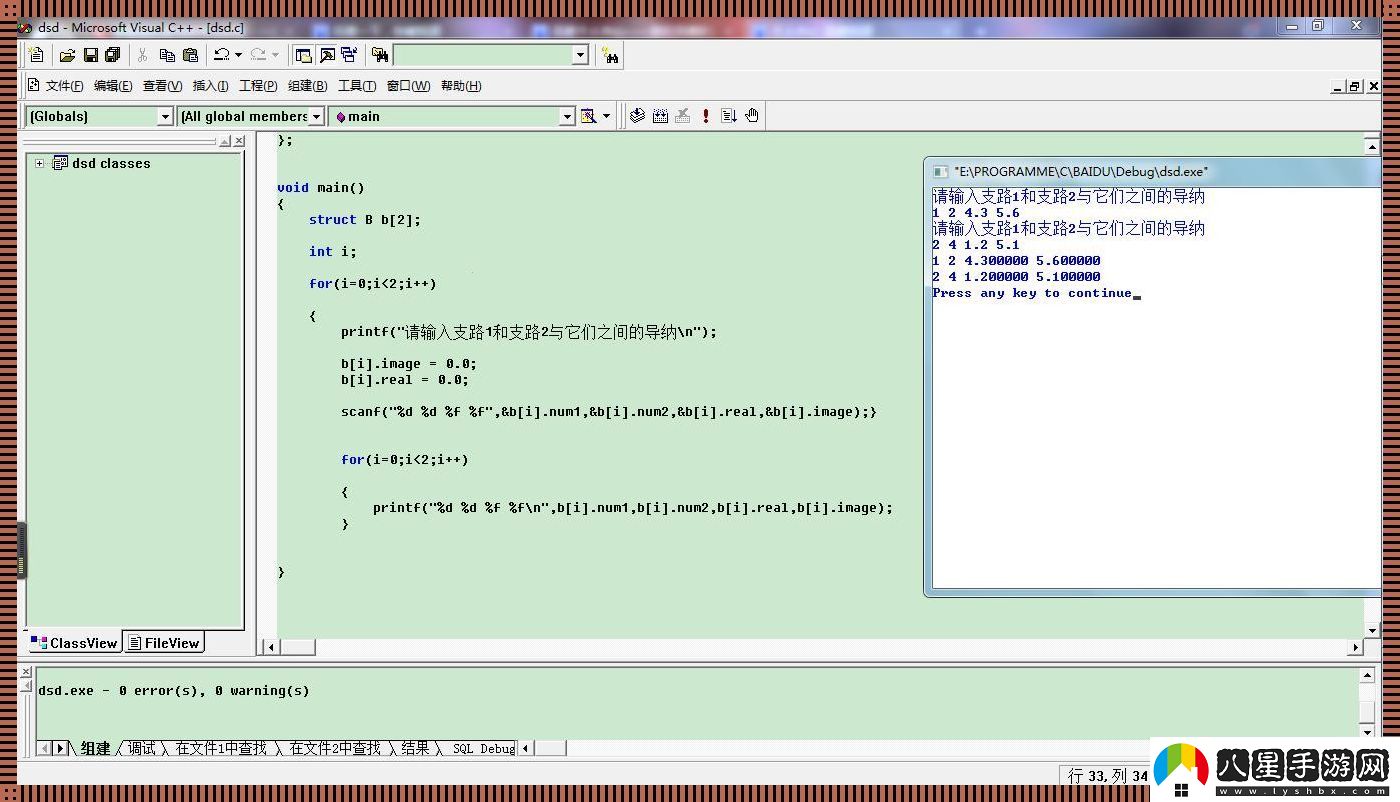
Task: Select the 在文件1中查找 output tab
Action: [x=221, y=748]
